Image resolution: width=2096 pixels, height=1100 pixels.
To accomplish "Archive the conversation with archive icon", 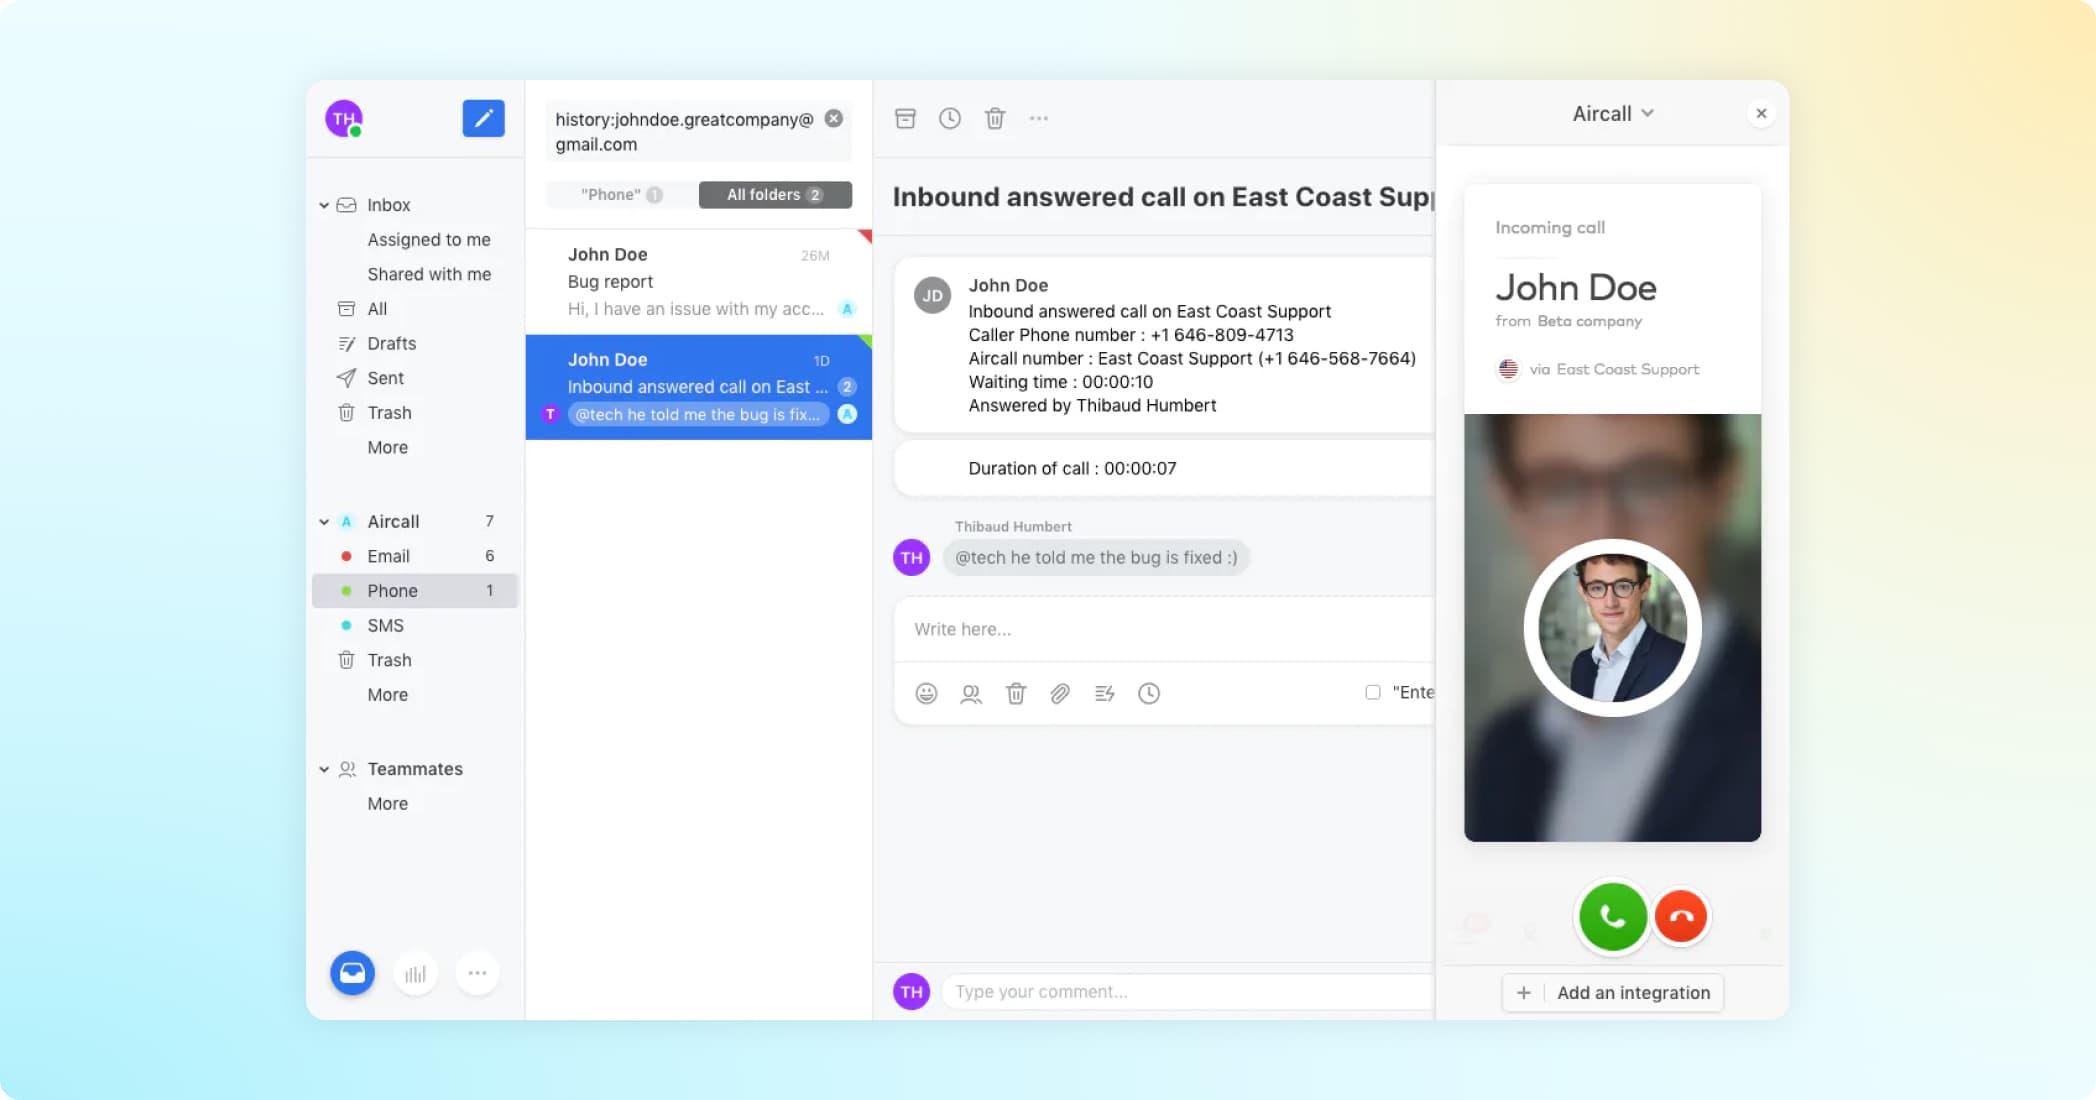I will [x=905, y=118].
